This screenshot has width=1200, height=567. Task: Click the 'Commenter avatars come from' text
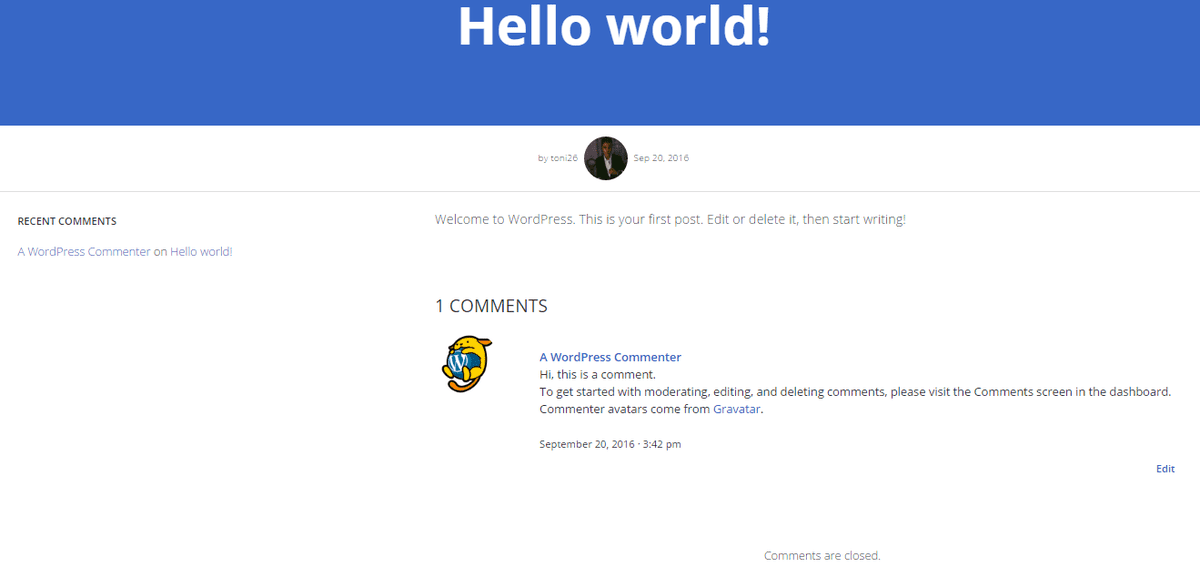624,409
